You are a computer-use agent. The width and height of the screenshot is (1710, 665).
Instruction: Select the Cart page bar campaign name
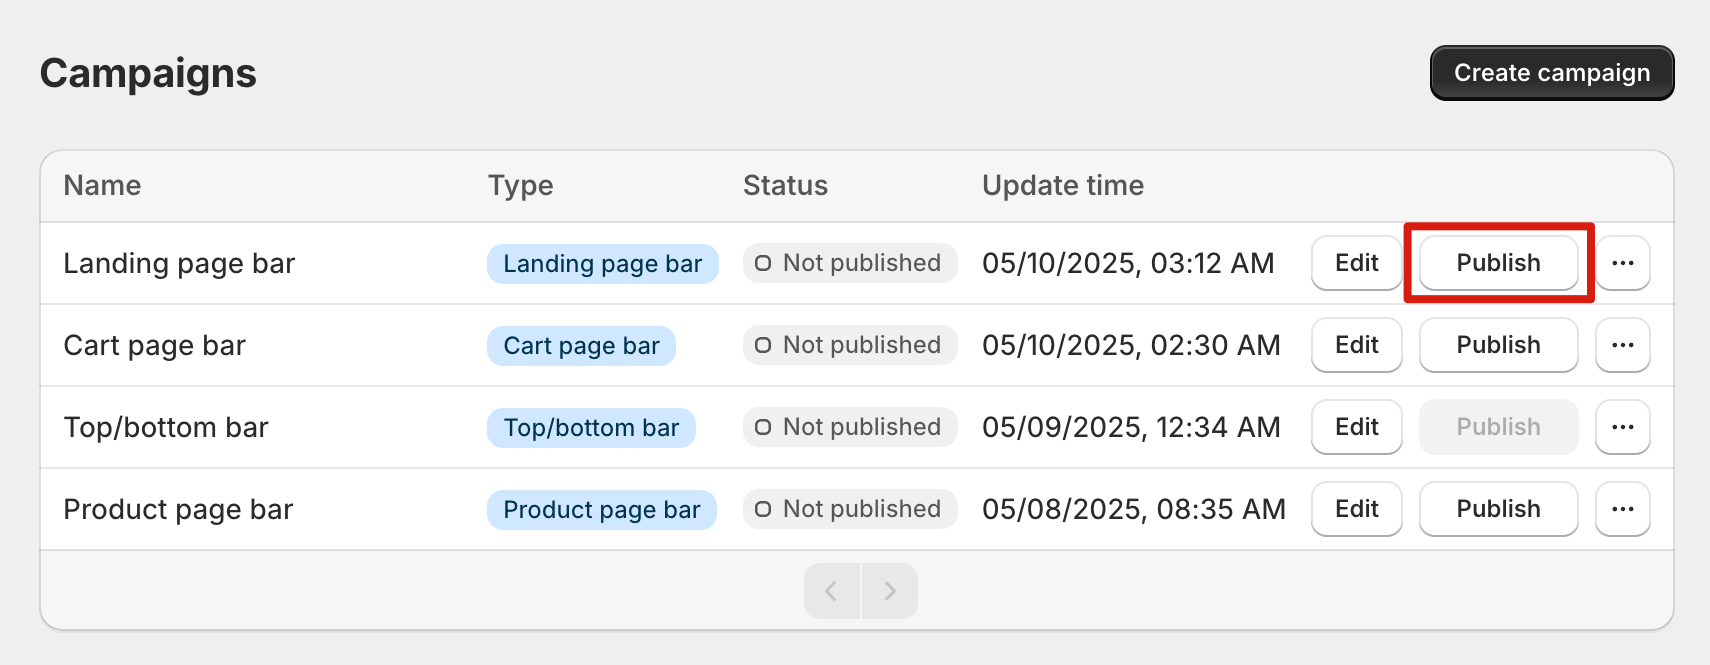pos(154,346)
